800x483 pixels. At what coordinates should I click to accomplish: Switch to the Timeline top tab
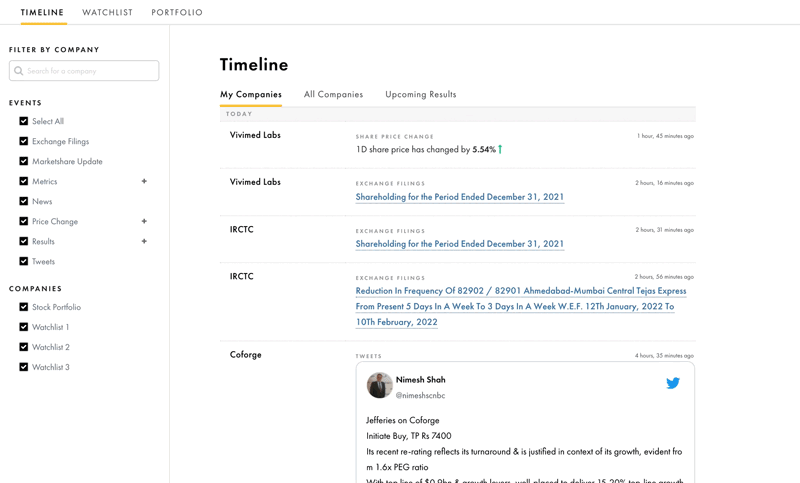(x=42, y=12)
